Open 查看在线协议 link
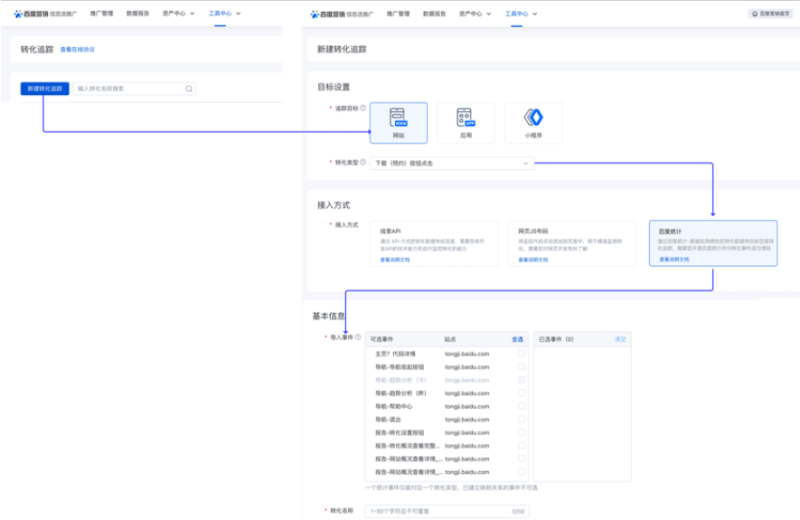The image size is (800, 520). 78,49
